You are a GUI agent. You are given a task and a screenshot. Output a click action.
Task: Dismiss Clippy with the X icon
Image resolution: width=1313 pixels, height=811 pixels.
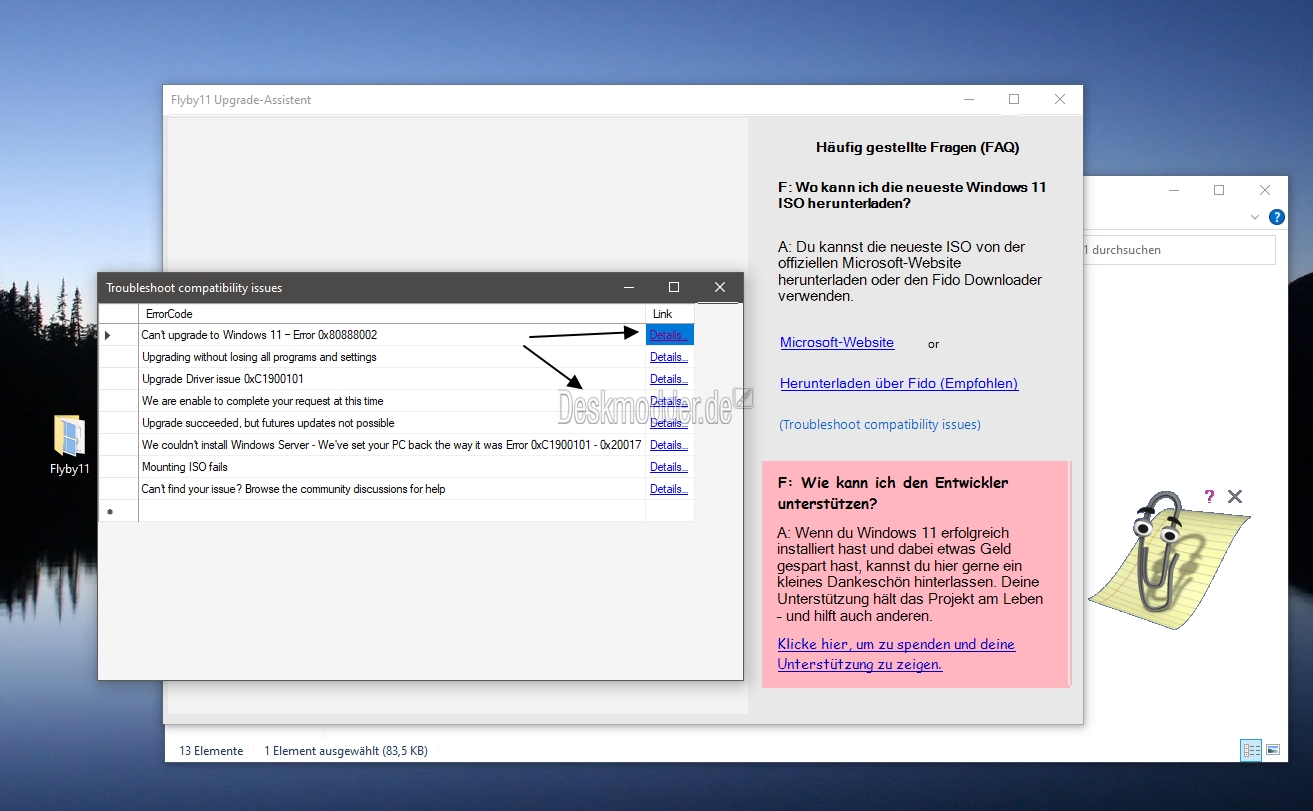click(1235, 496)
